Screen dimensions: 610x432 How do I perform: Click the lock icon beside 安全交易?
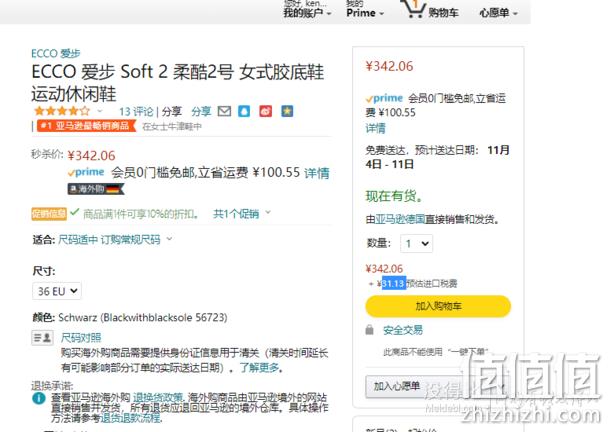point(369,330)
